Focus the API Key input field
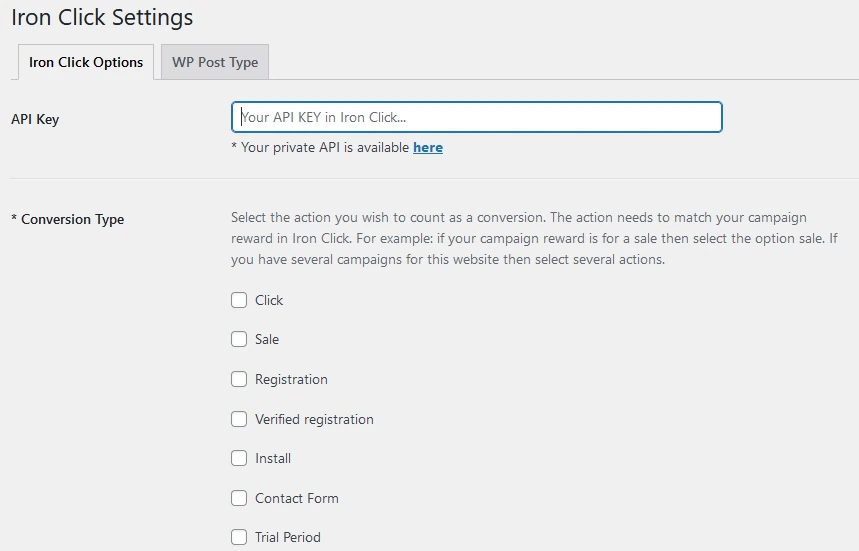Viewport: 859px width, 551px height. tap(476, 117)
